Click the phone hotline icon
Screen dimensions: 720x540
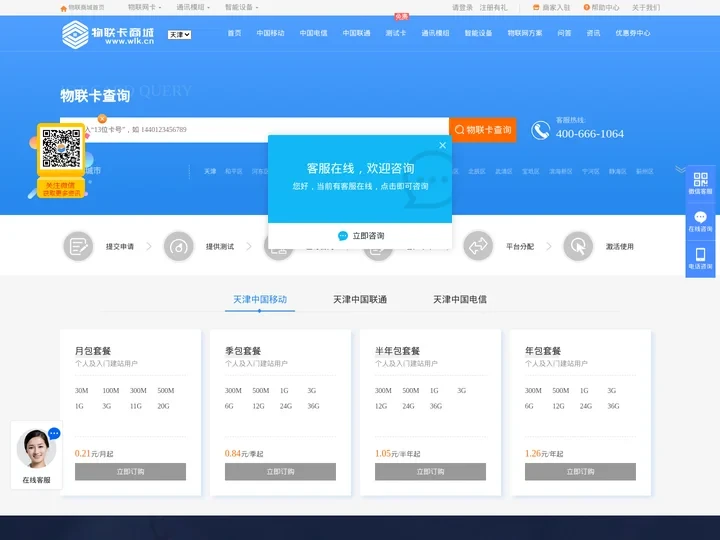pos(540,130)
